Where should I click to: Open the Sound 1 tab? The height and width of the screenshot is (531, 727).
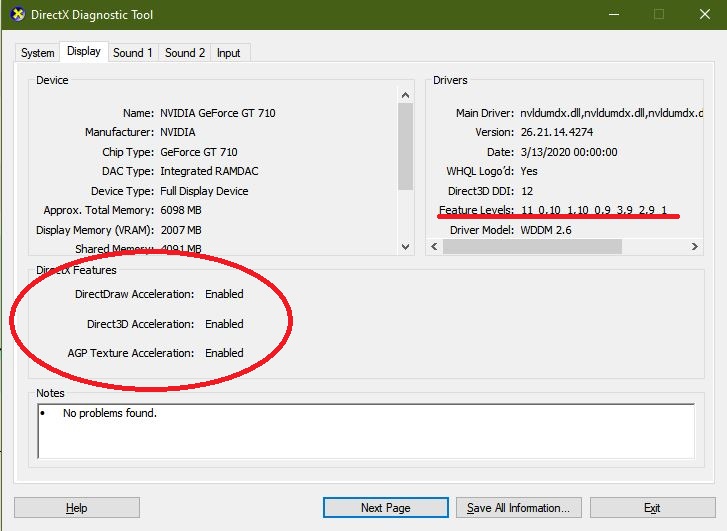[x=133, y=53]
